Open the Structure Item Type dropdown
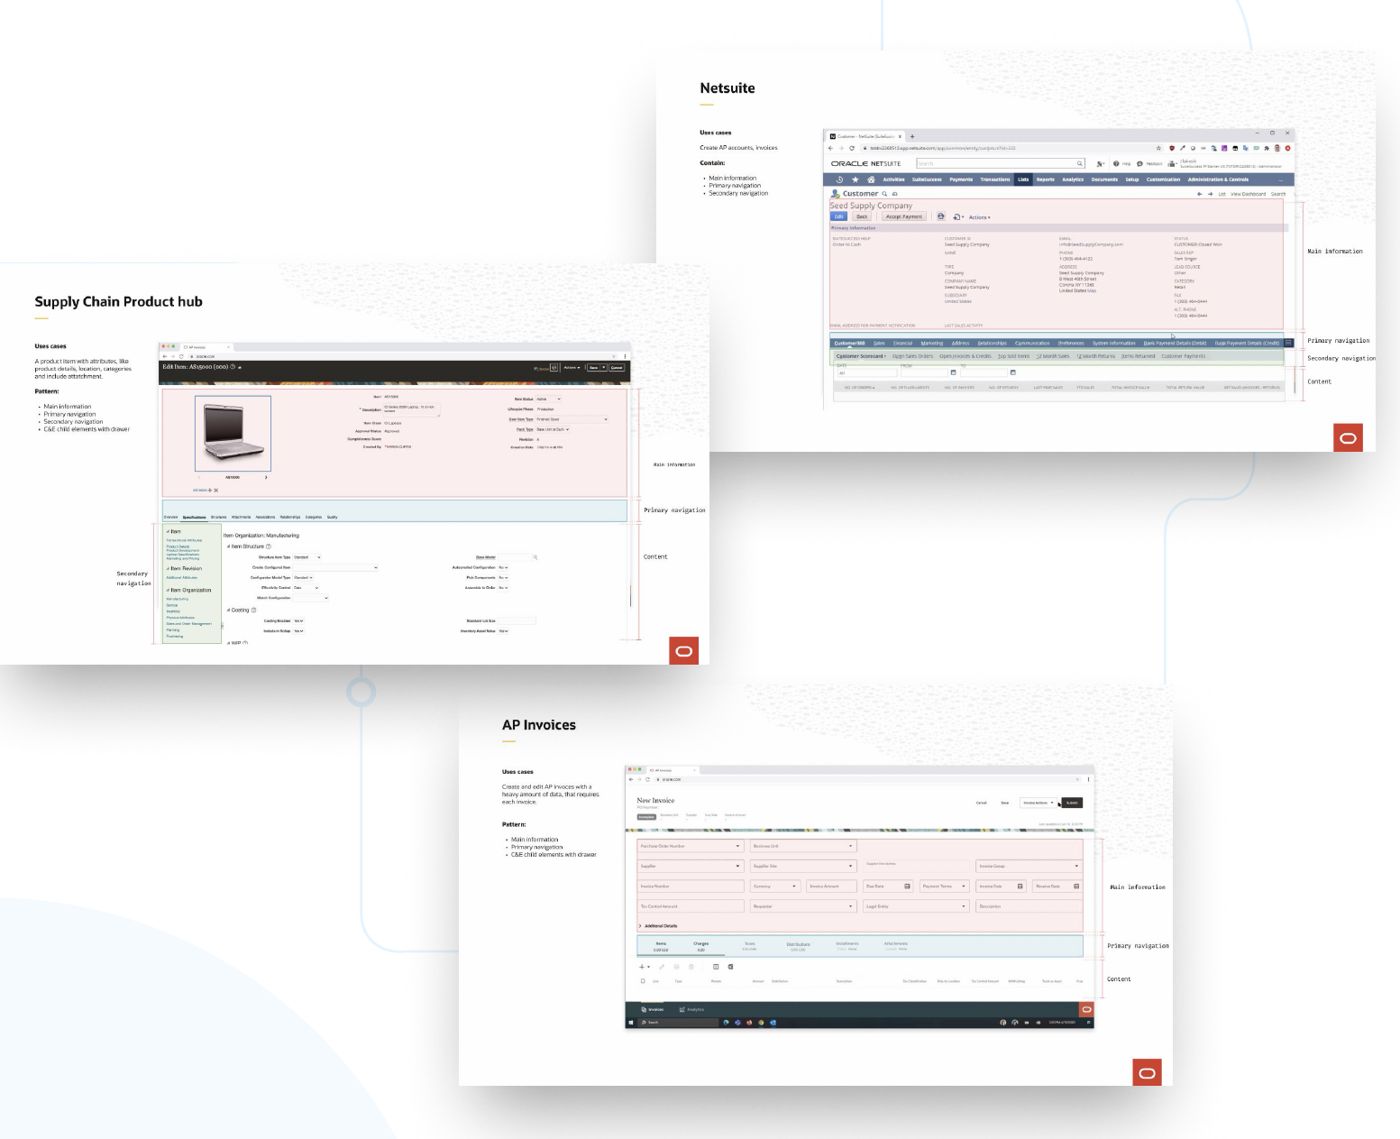Image resolution: width=1400 pixels, height=1139 pixels. 306,557
